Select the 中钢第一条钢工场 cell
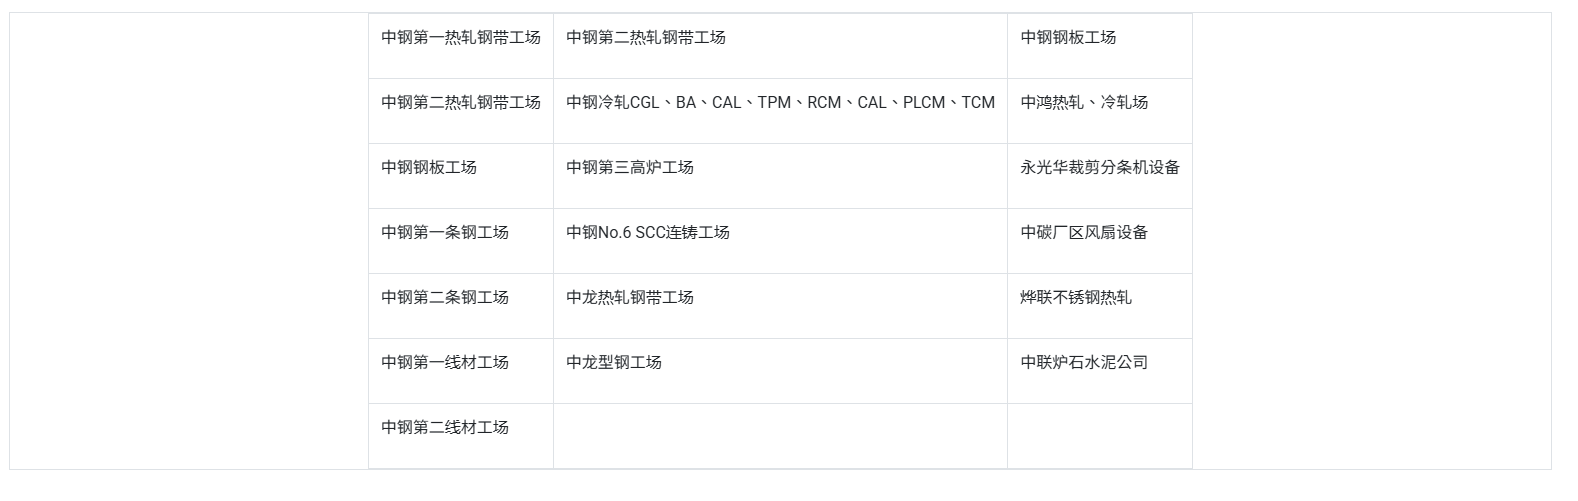The width and height of the screenshot is (1578, 501). 461,241
